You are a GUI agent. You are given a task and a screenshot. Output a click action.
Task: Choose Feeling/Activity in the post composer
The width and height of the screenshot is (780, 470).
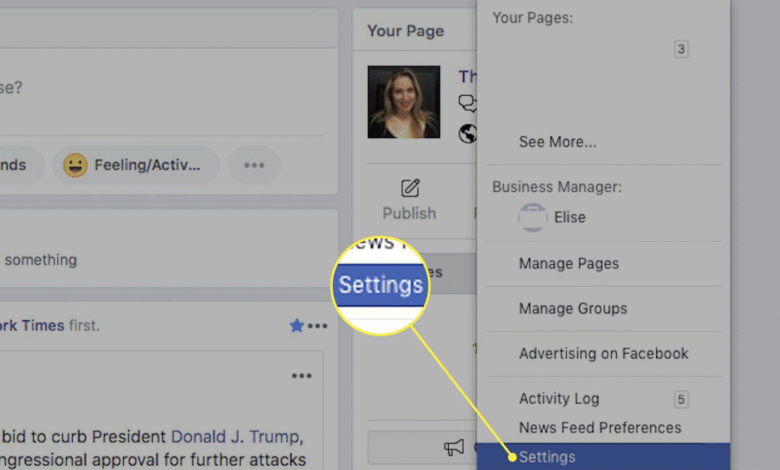point(135,165)
